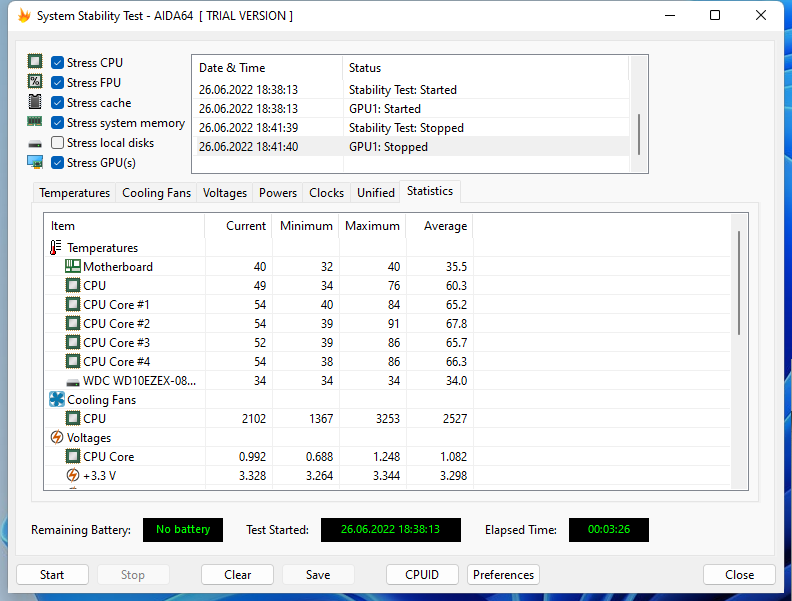The height and width of the screenshot is (601, 792).
Task: Enable the Stress local disks checkbox
Action: (x=58, y=143)
